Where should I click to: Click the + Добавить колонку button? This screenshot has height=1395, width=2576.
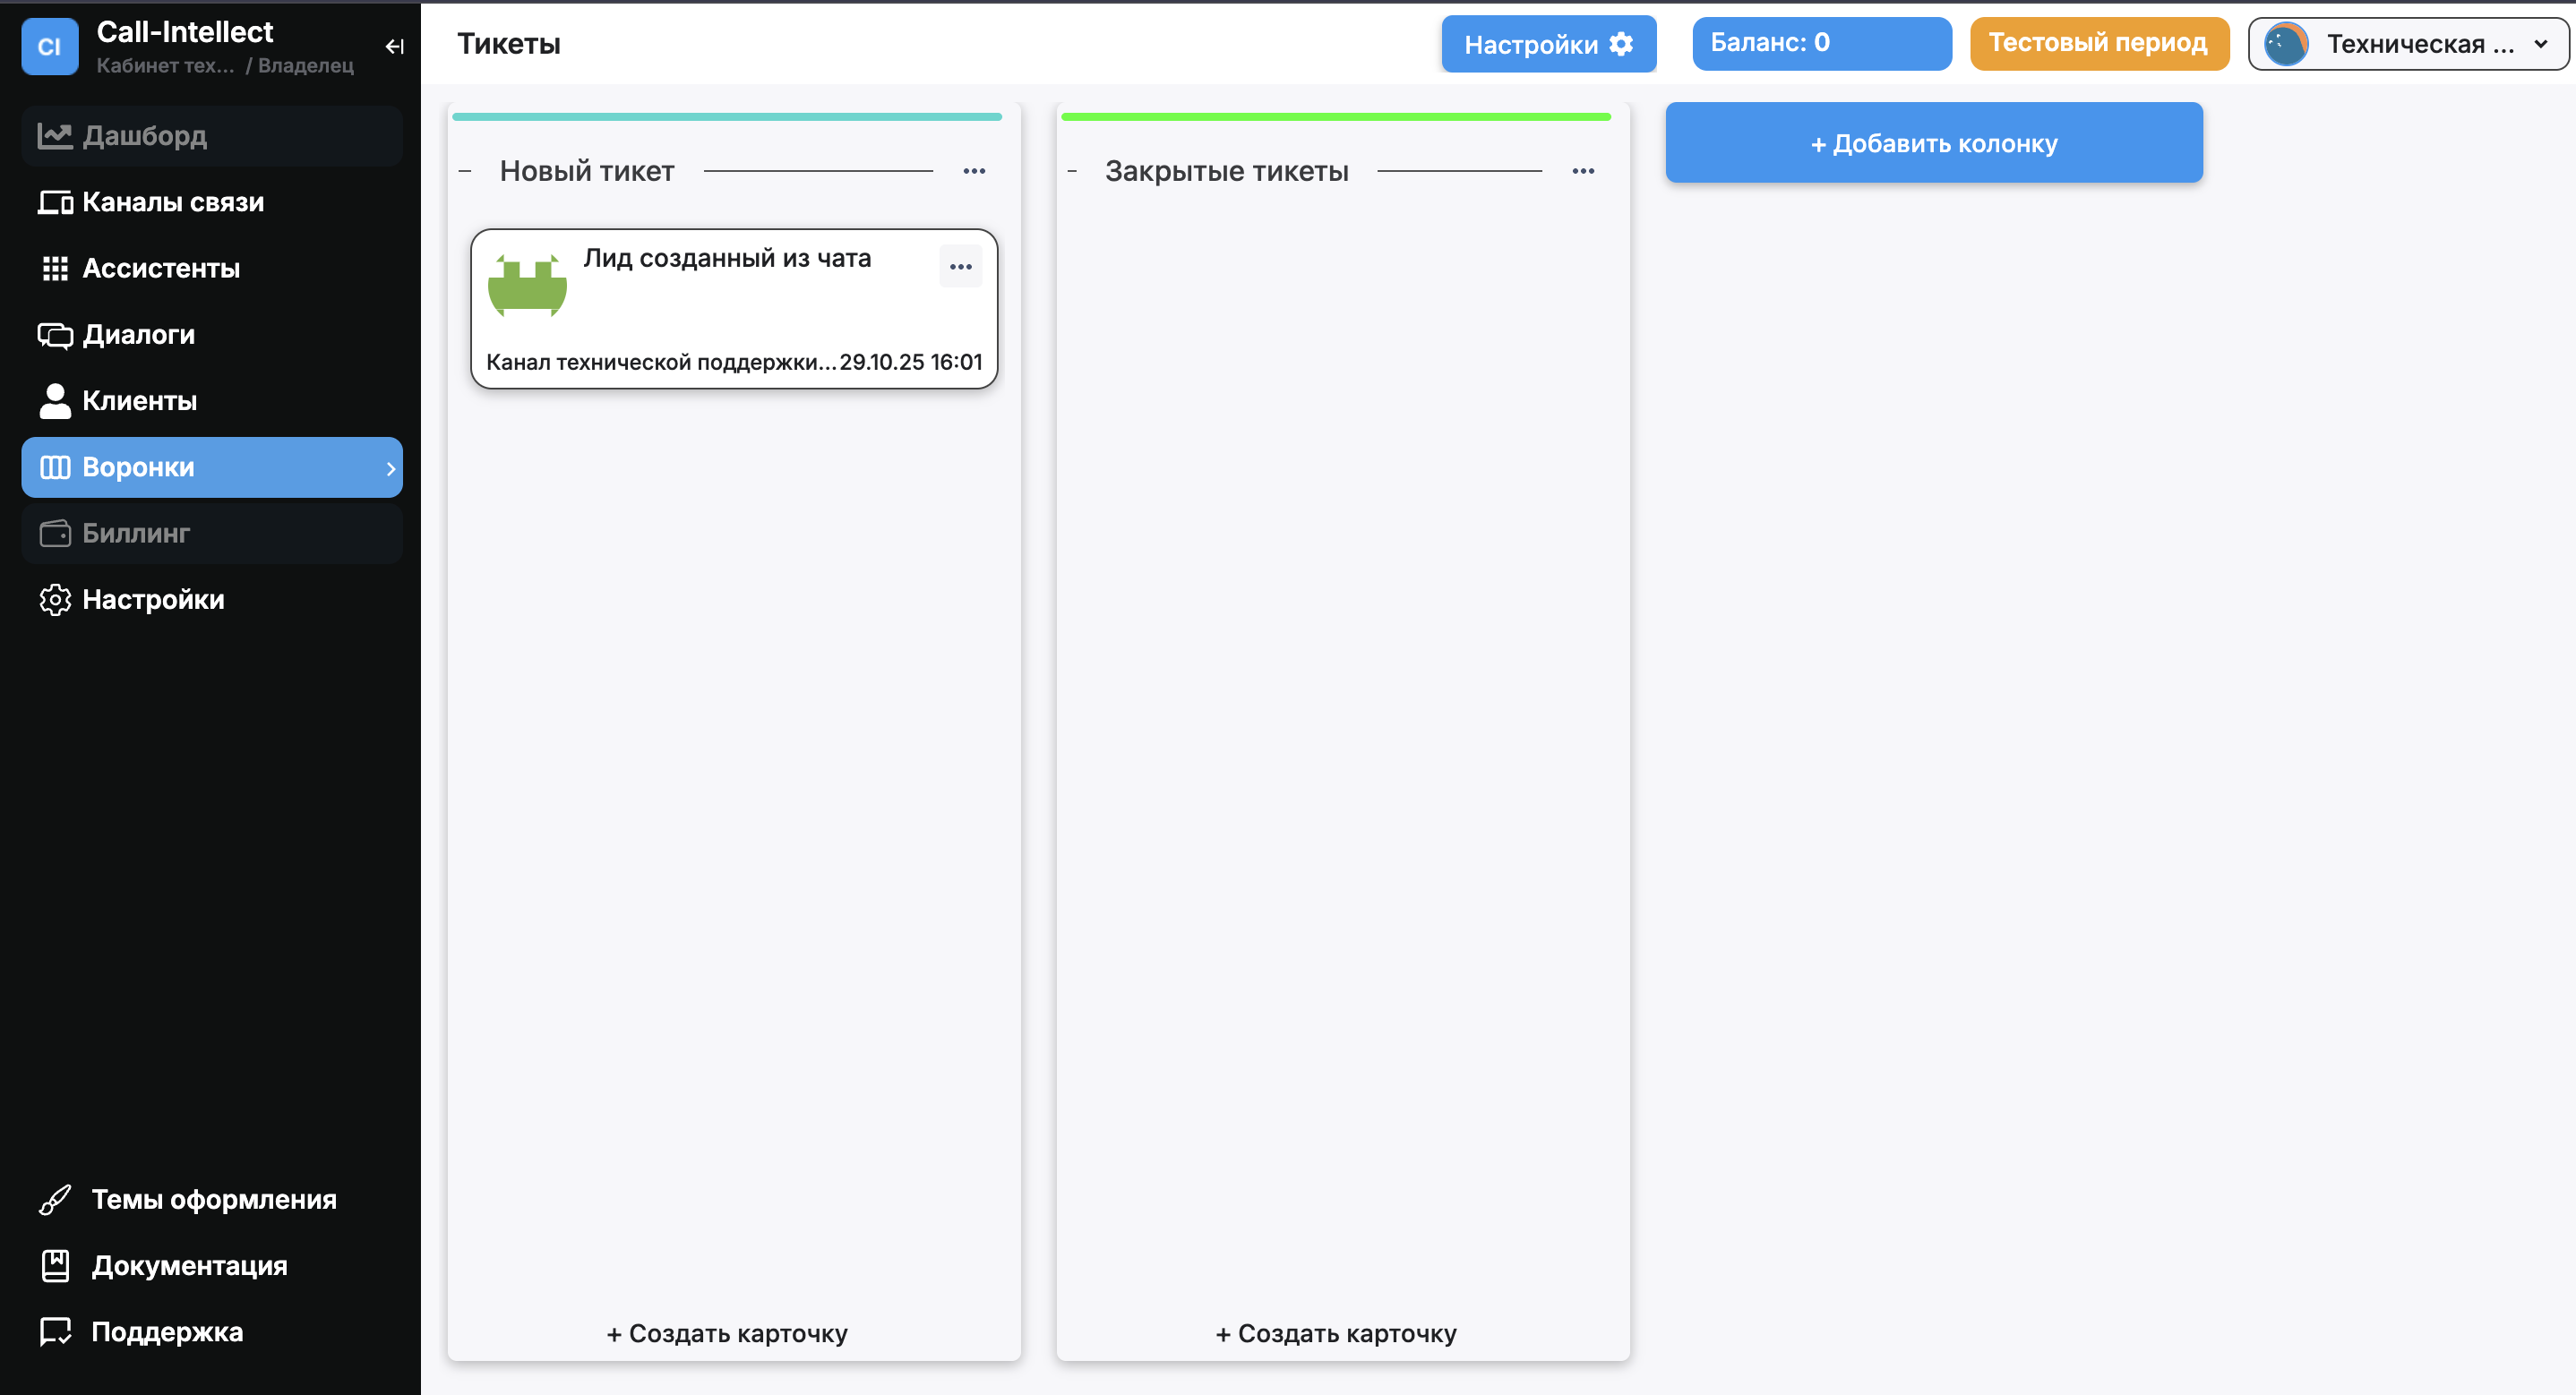click(1933, 143)
